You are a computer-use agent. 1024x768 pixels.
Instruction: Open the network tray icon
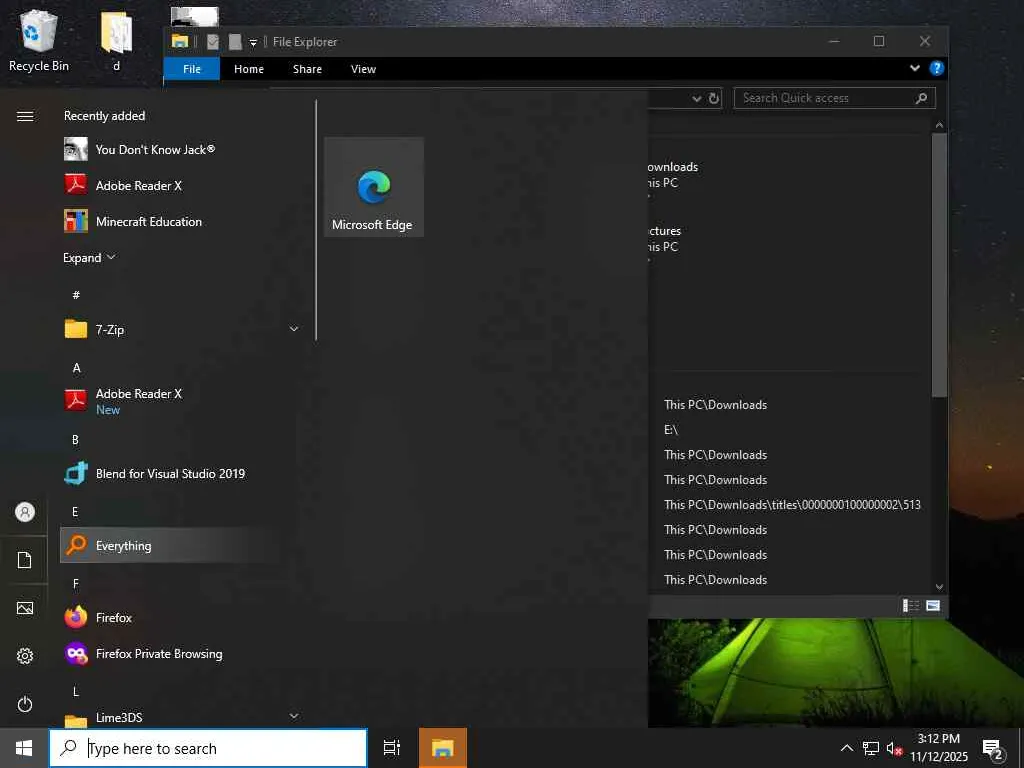coord(871,748)
